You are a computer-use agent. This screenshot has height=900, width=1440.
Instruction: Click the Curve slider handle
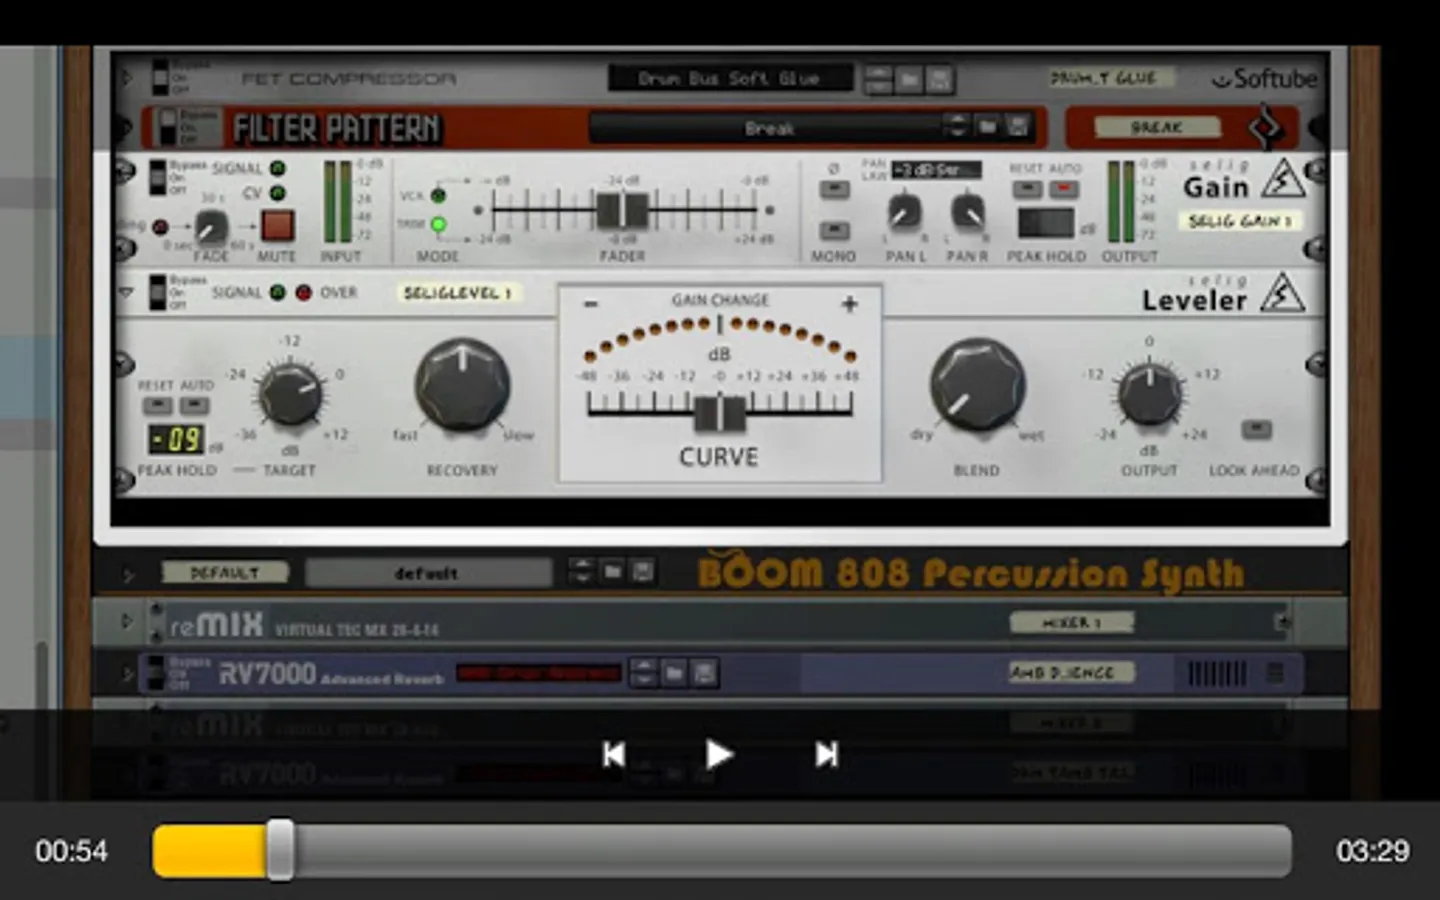[x=720, y=413]
